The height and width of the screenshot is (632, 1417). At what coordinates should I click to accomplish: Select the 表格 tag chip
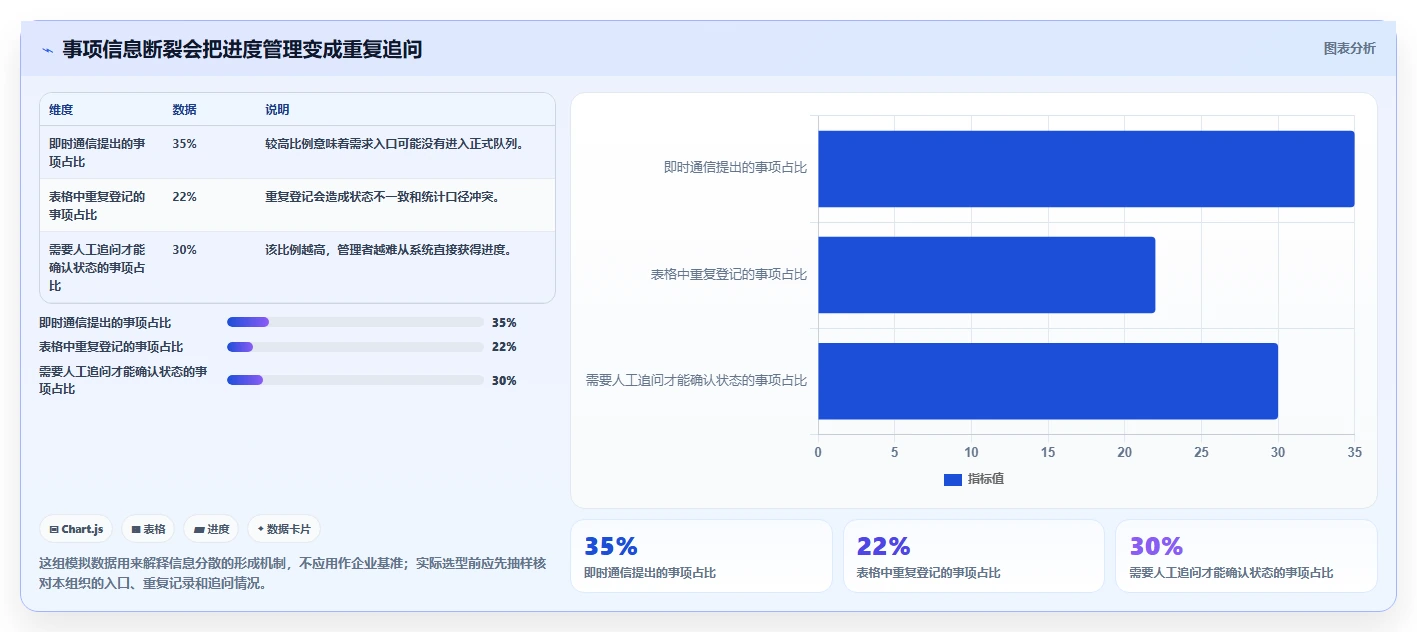(x=148, y=529)
